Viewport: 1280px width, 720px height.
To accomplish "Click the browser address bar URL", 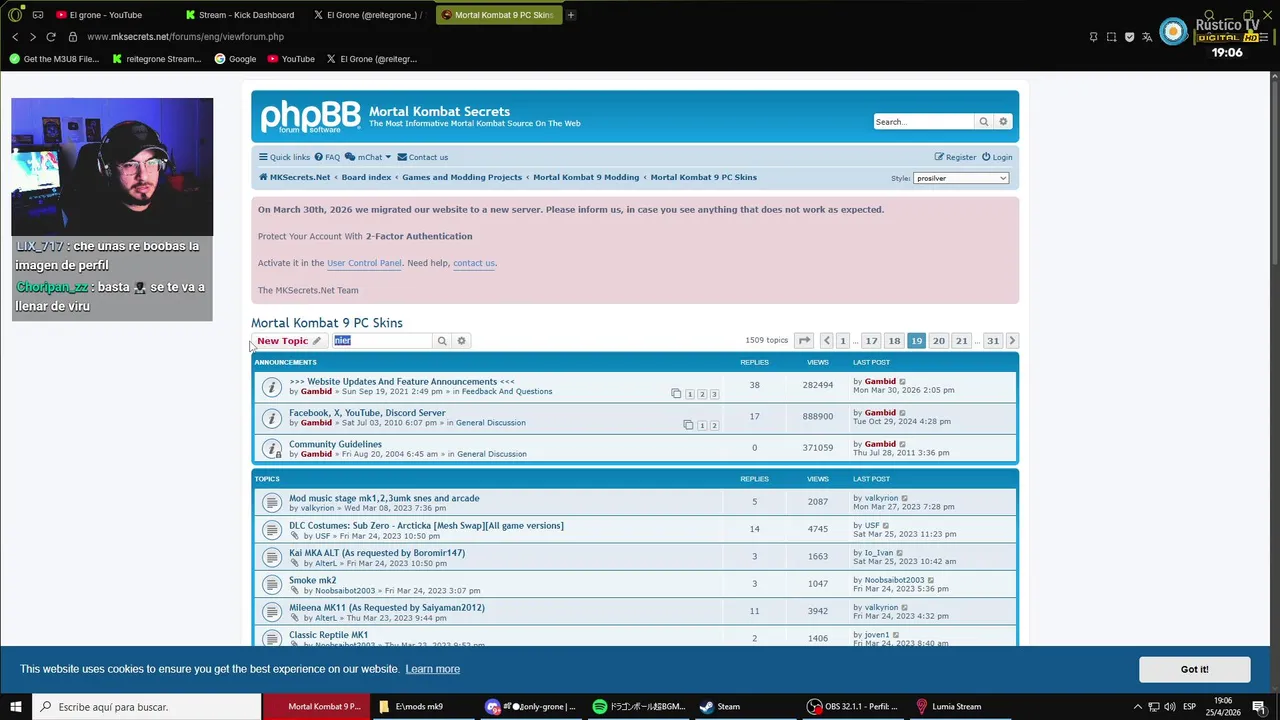I will [x=185, y=37].
